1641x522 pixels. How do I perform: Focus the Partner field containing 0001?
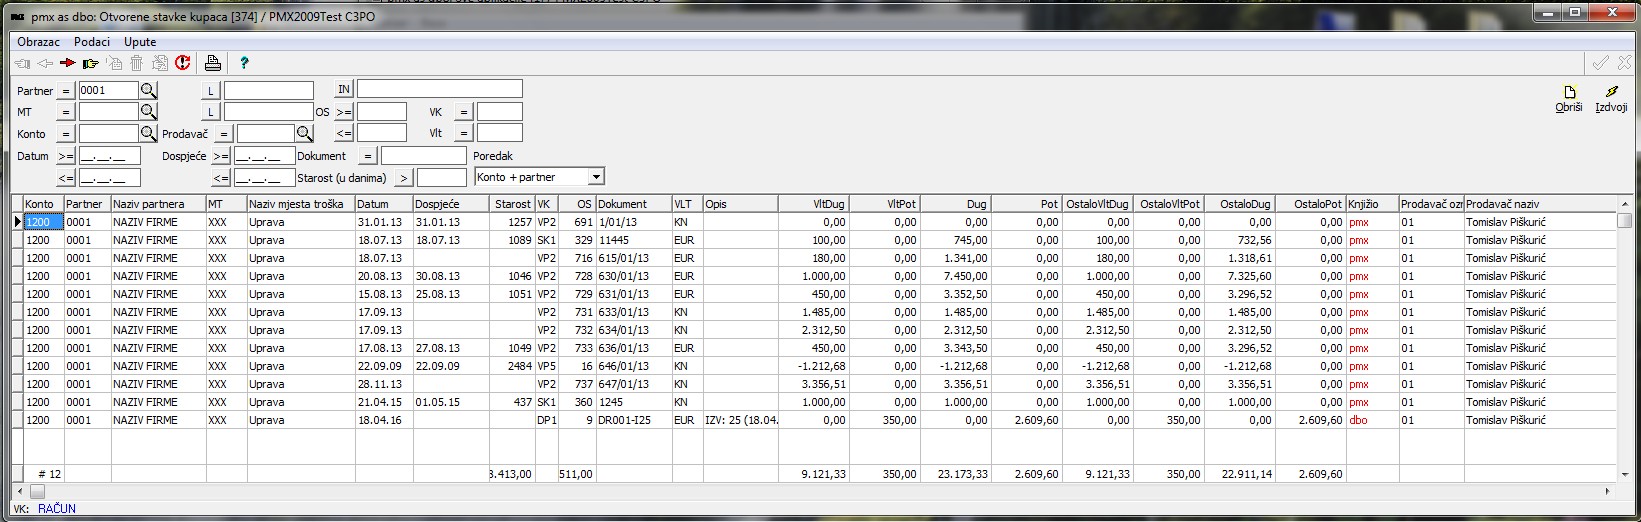(108, 90)
